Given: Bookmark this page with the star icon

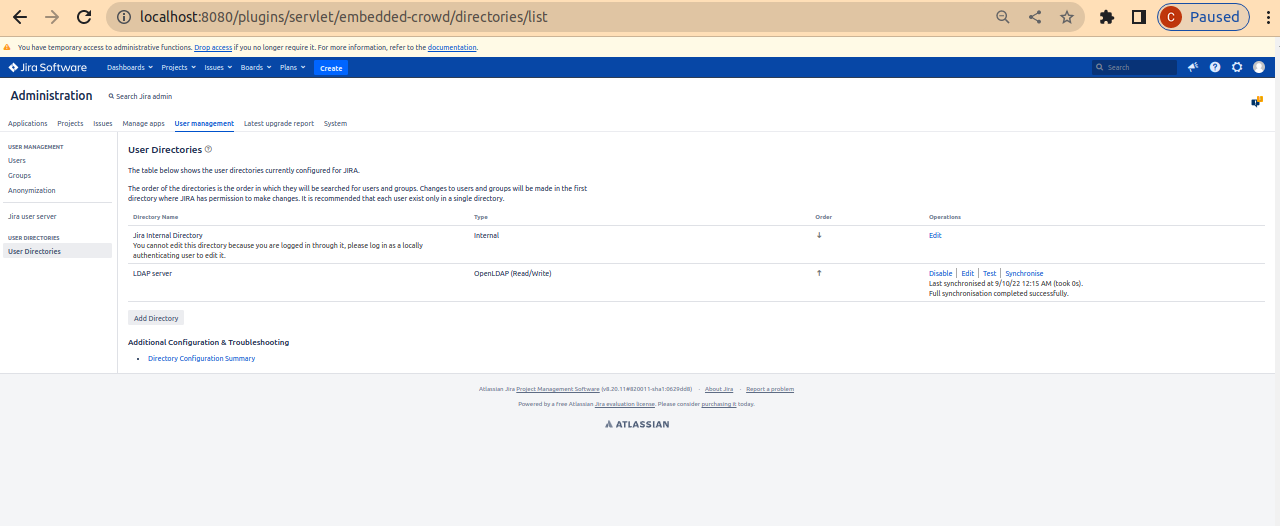Looking at the screenshot, I should coord(1067,17).
